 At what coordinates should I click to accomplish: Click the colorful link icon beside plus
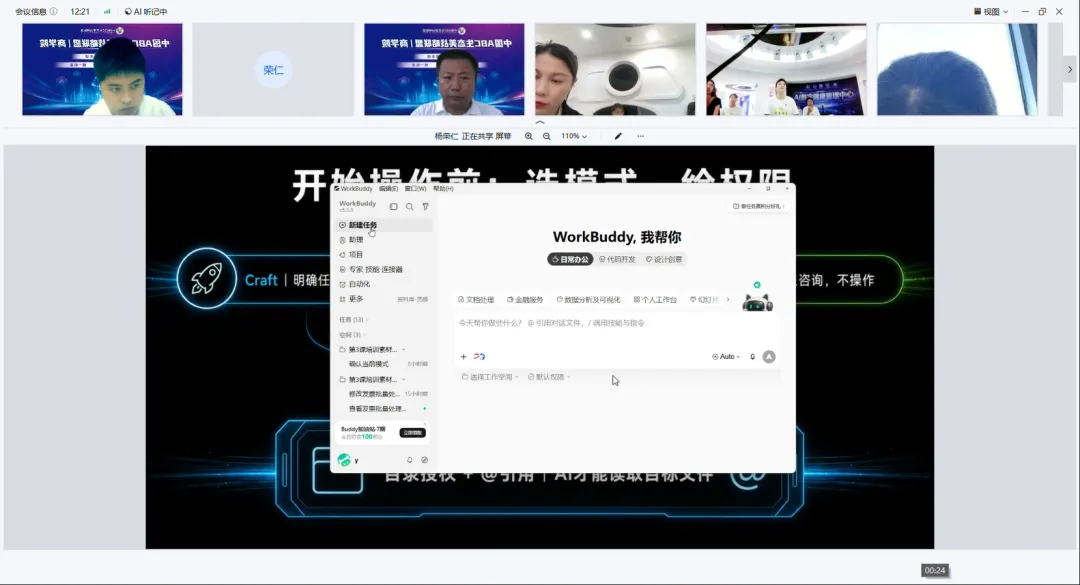479,357
